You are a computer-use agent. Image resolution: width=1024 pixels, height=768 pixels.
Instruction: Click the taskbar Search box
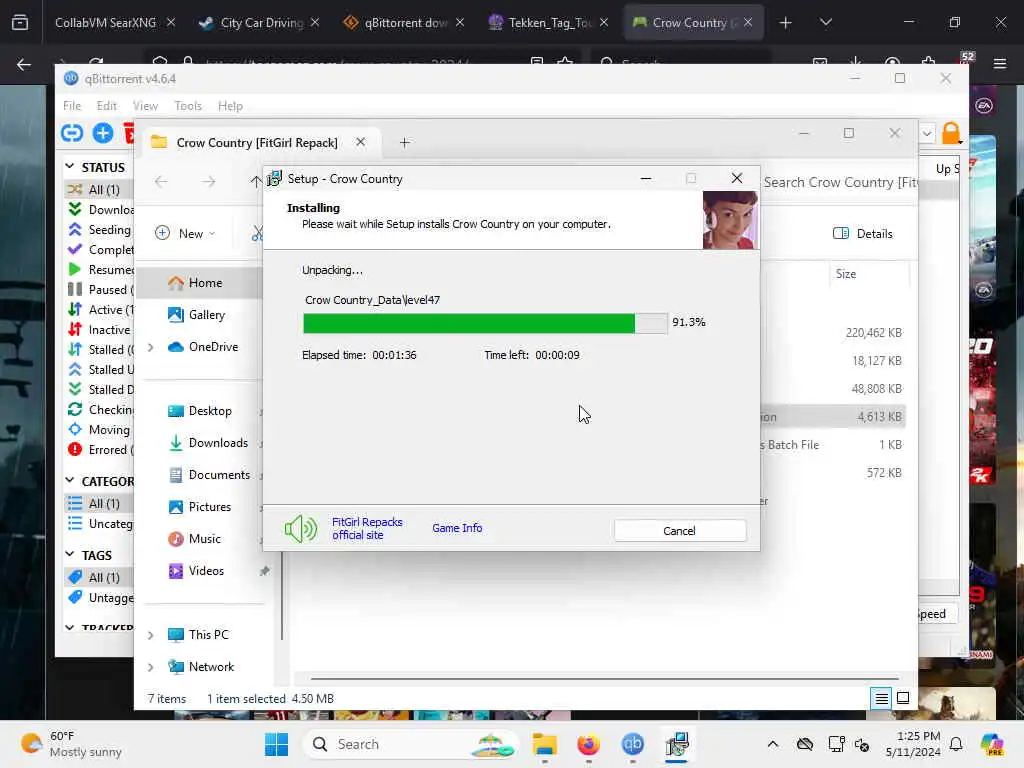point(413,744)
